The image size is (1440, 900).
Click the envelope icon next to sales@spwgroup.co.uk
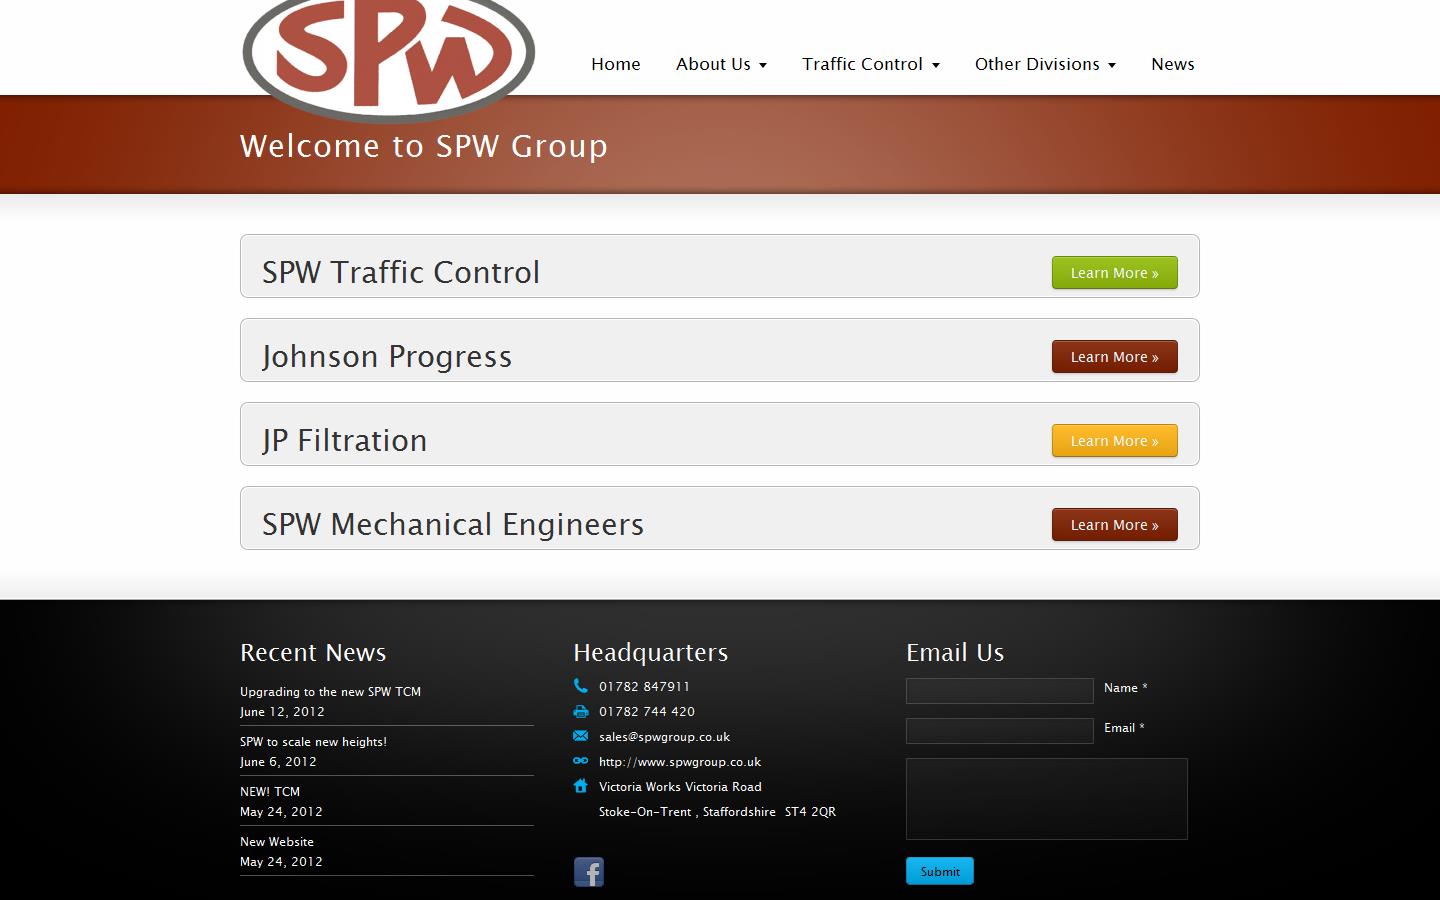[x=581, y=736]
